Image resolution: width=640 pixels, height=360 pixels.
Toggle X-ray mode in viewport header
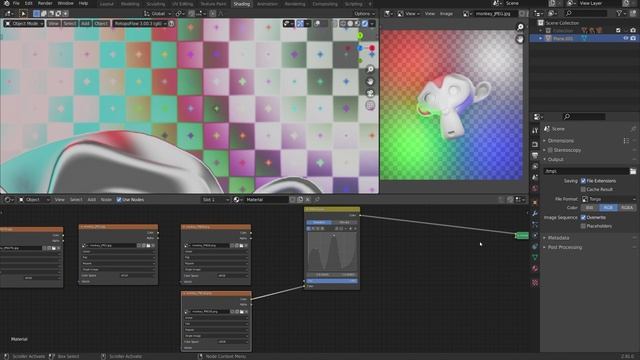[x=334, y=24]
